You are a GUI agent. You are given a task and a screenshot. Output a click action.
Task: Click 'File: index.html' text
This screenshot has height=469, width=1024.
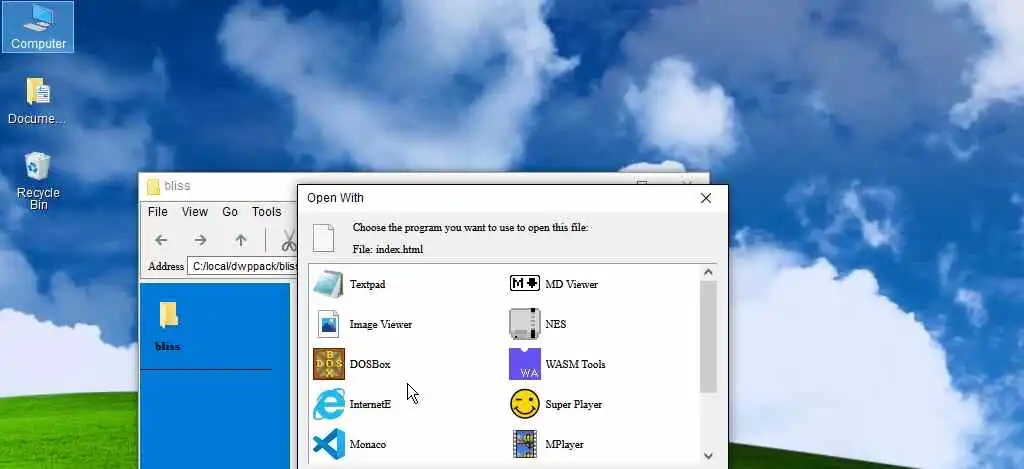[388, 250]
